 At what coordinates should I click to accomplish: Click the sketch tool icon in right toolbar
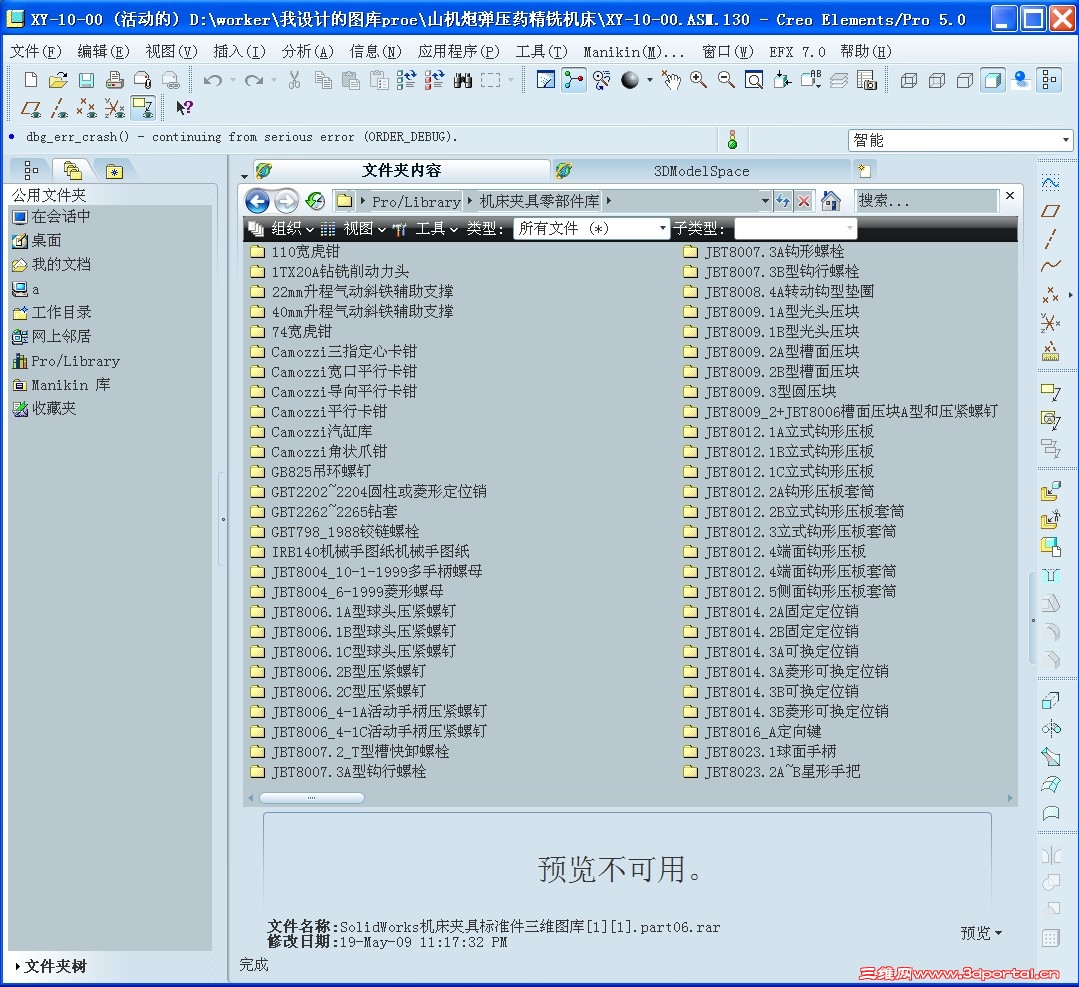1050,182
